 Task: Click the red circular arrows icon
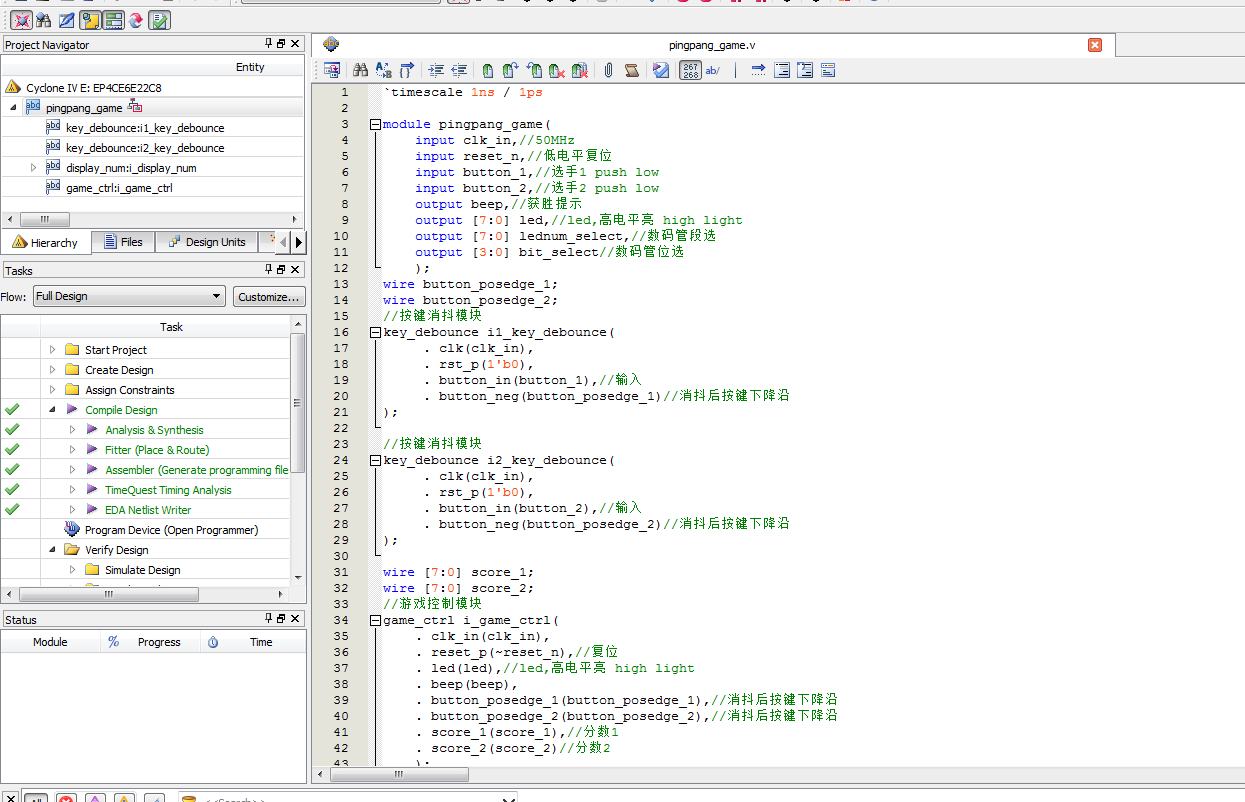point(135,19)
